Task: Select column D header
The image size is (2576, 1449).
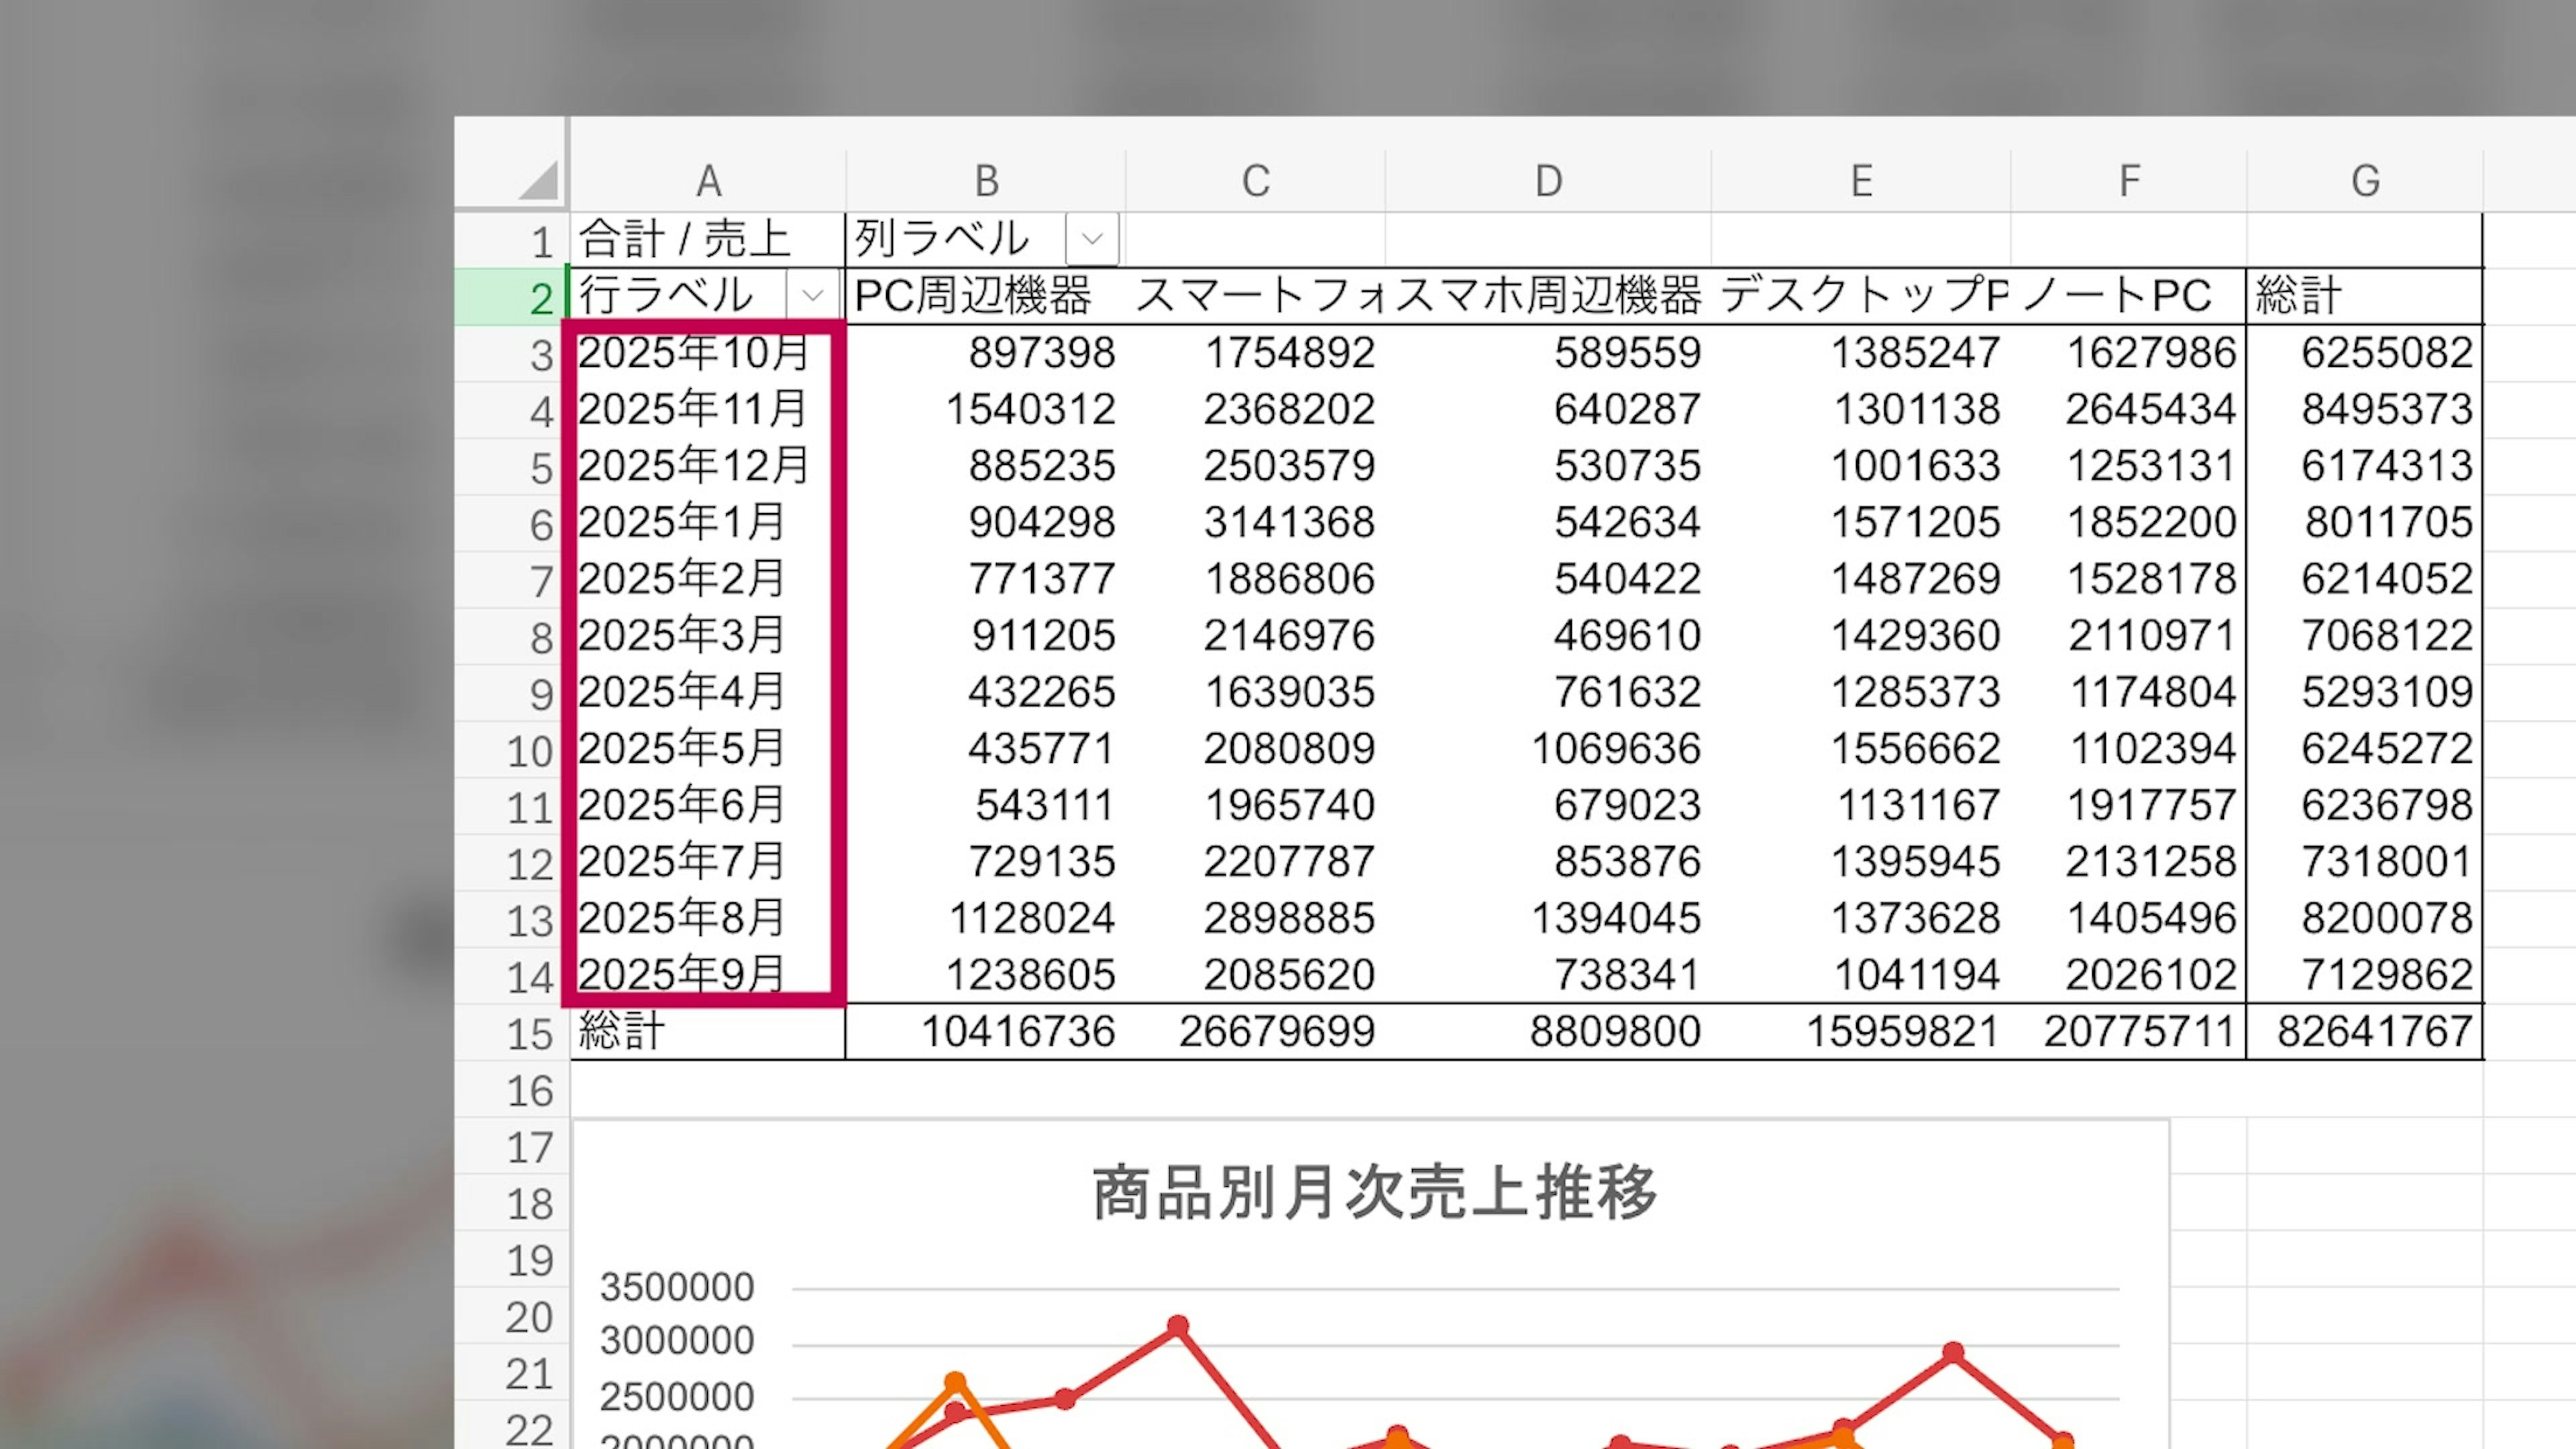Action: tap(1548, 181)
